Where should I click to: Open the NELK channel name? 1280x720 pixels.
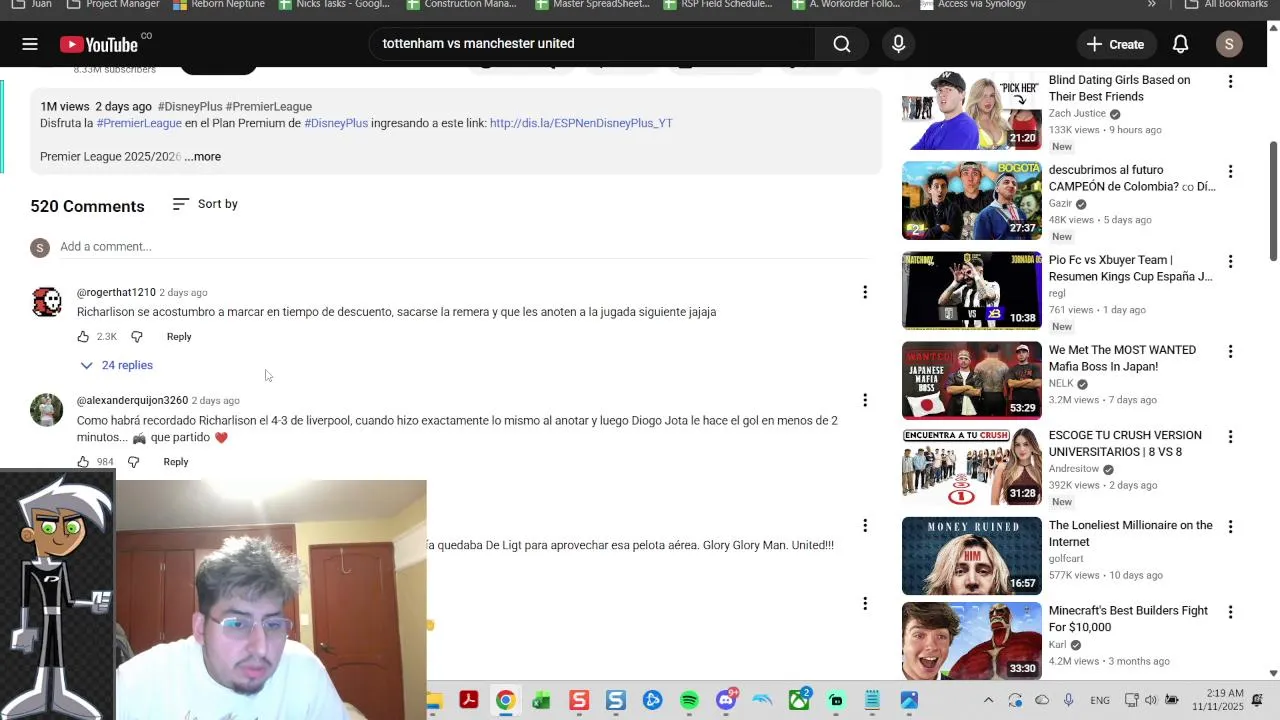click(x=1061, y=383)
